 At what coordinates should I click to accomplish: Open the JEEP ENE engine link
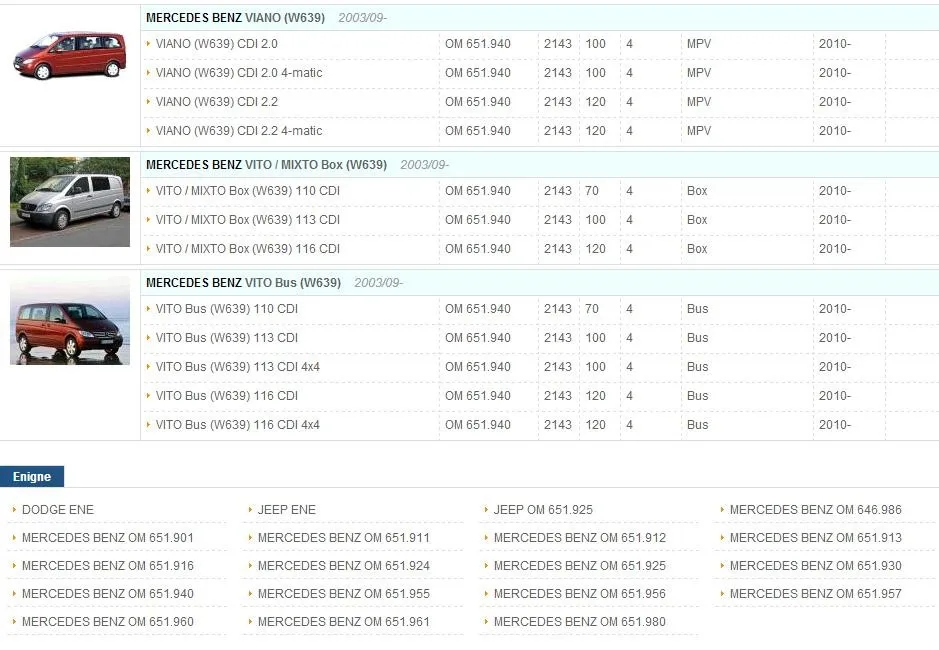click(287, 510)
